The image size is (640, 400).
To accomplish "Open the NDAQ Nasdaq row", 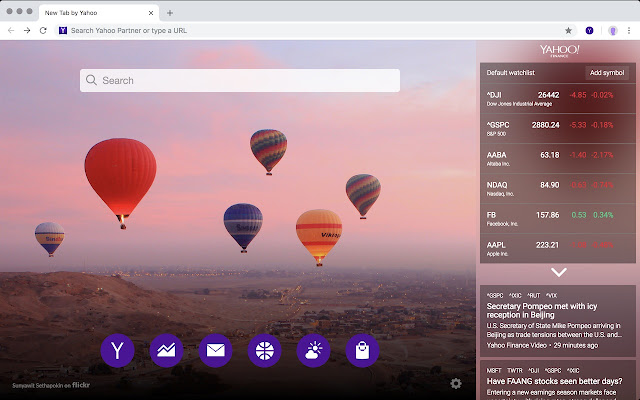I will pyautogui.click(x=558, y=189).
